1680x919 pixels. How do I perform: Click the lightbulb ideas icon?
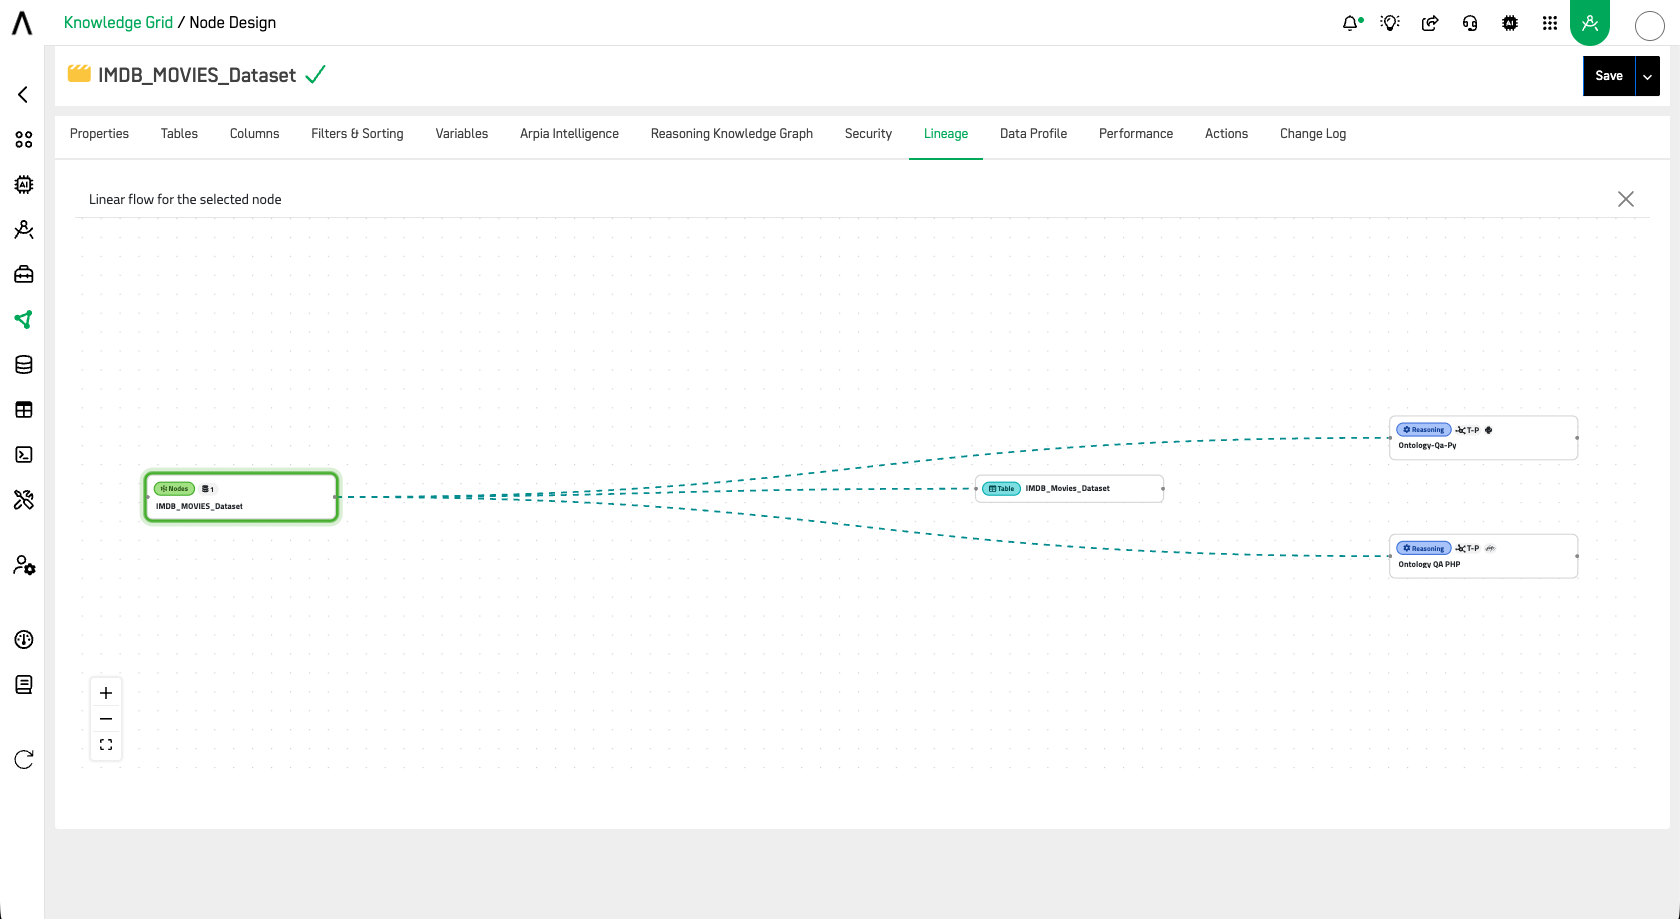(1390, 23)
